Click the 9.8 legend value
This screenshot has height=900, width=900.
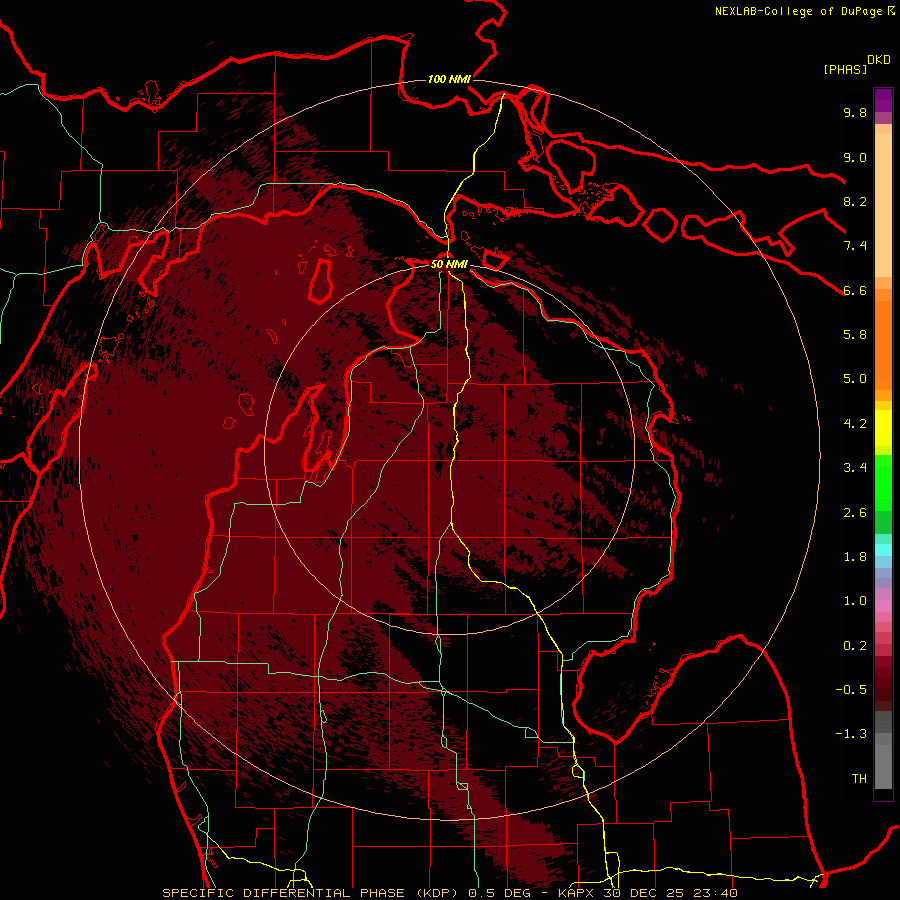pos(855,112)
